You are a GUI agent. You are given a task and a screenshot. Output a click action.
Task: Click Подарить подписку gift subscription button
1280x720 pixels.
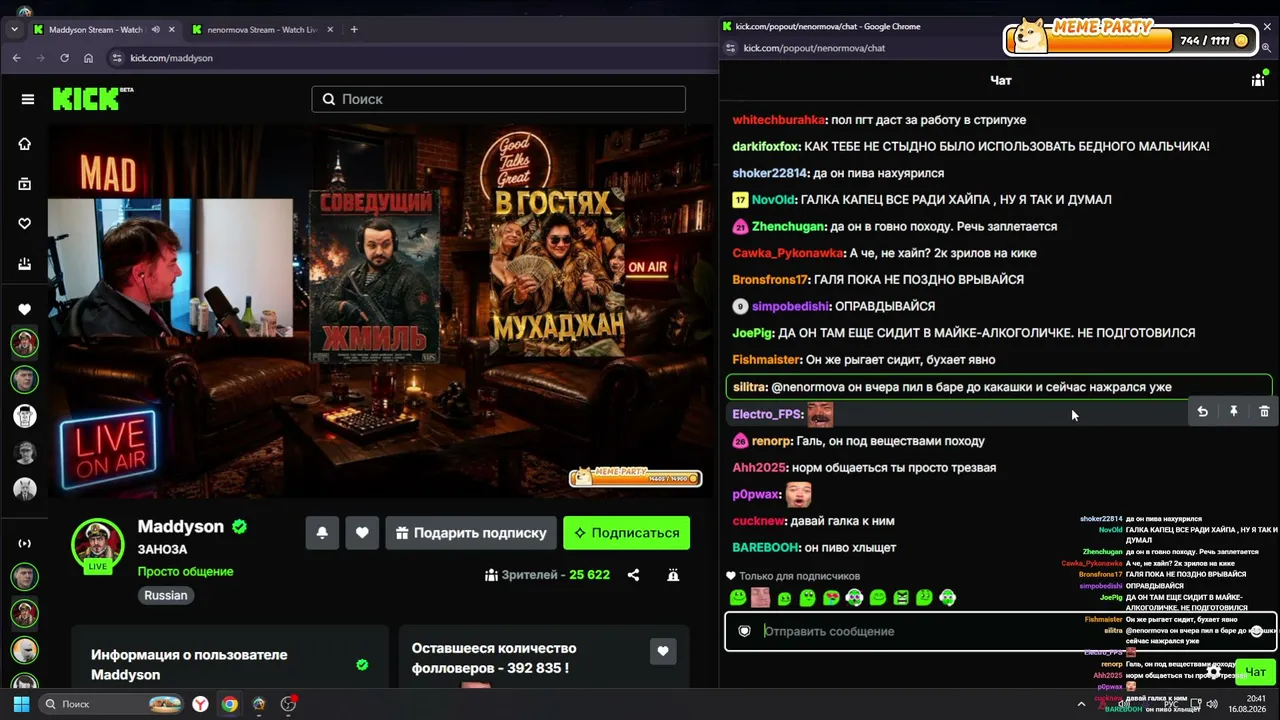point(471,533)
